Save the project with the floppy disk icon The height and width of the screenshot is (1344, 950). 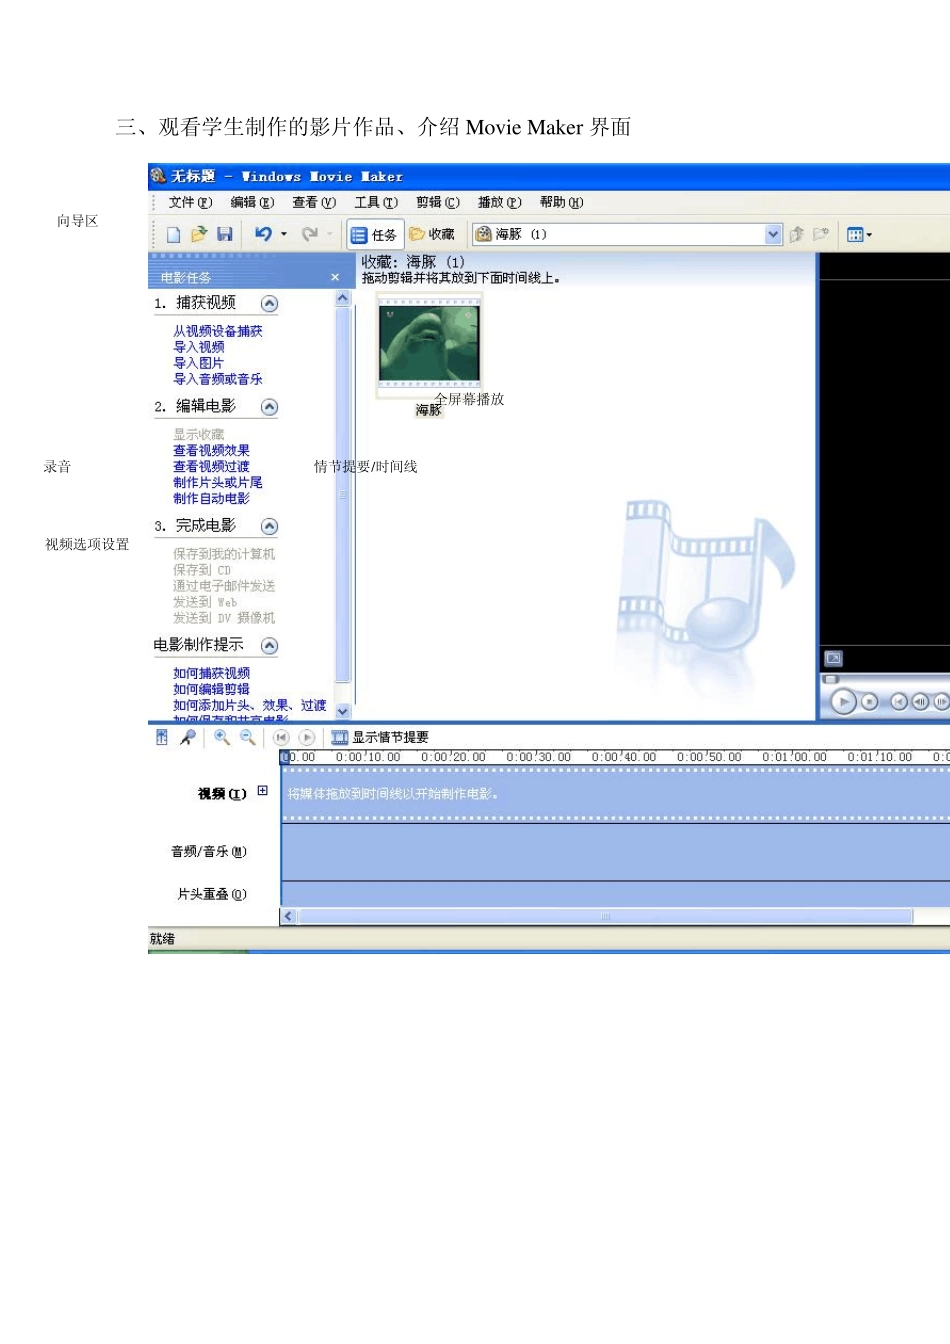tap(224, 234)
